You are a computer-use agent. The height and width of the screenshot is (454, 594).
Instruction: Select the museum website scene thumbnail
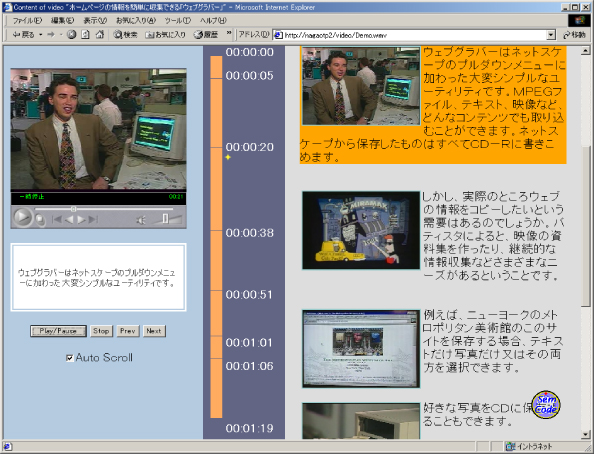[361, 349]
